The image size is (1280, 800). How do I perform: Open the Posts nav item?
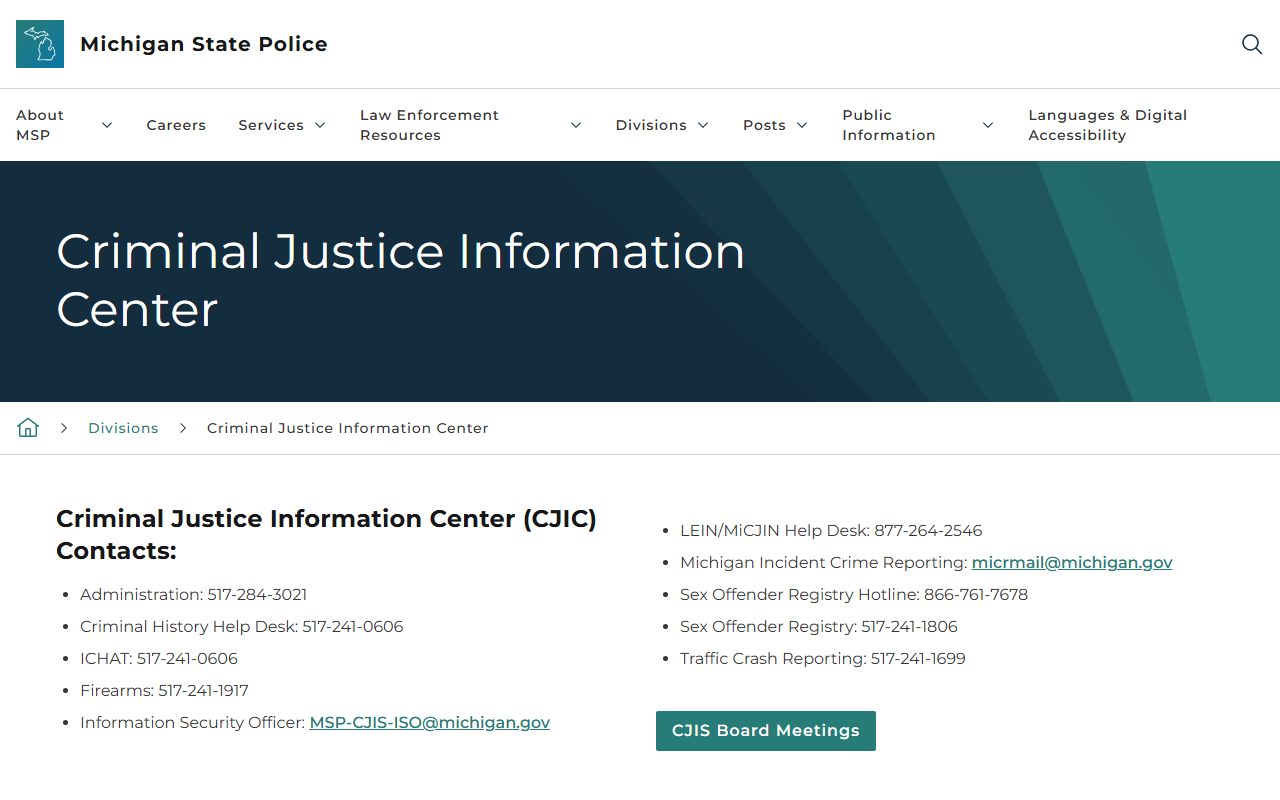pos(764,125)
